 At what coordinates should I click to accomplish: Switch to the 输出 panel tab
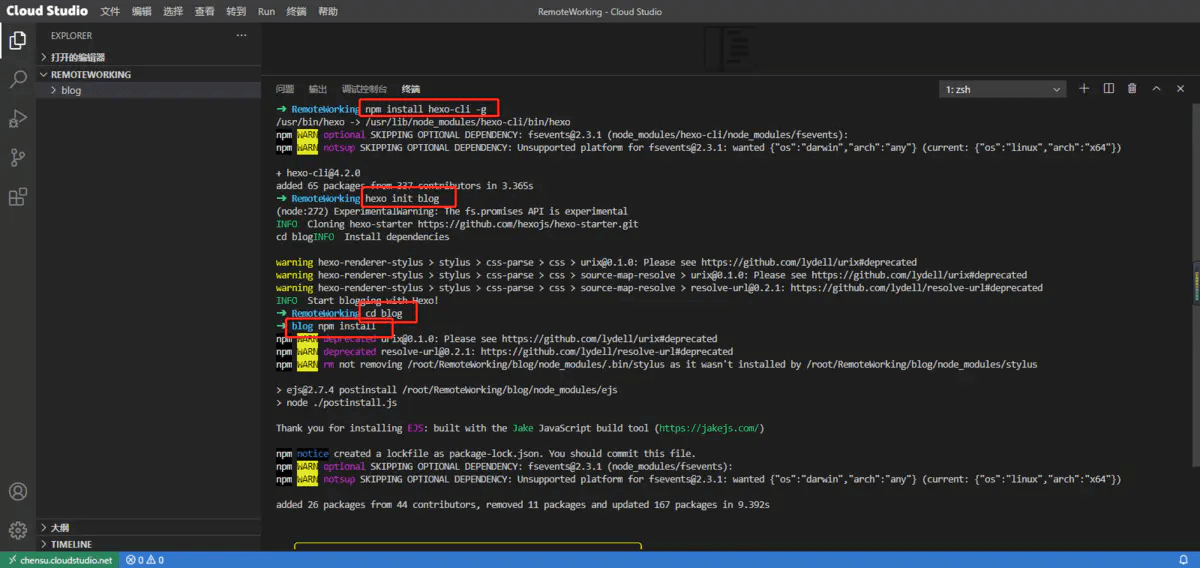[318, 89]
